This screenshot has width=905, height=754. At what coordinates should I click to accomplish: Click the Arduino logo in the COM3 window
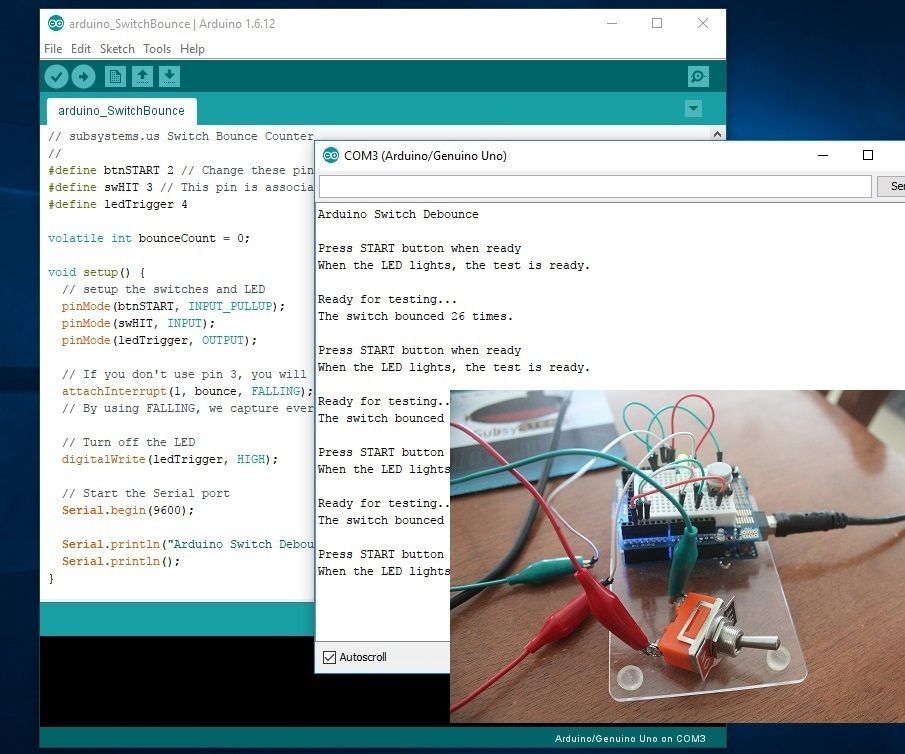click(x=331, y=155)
